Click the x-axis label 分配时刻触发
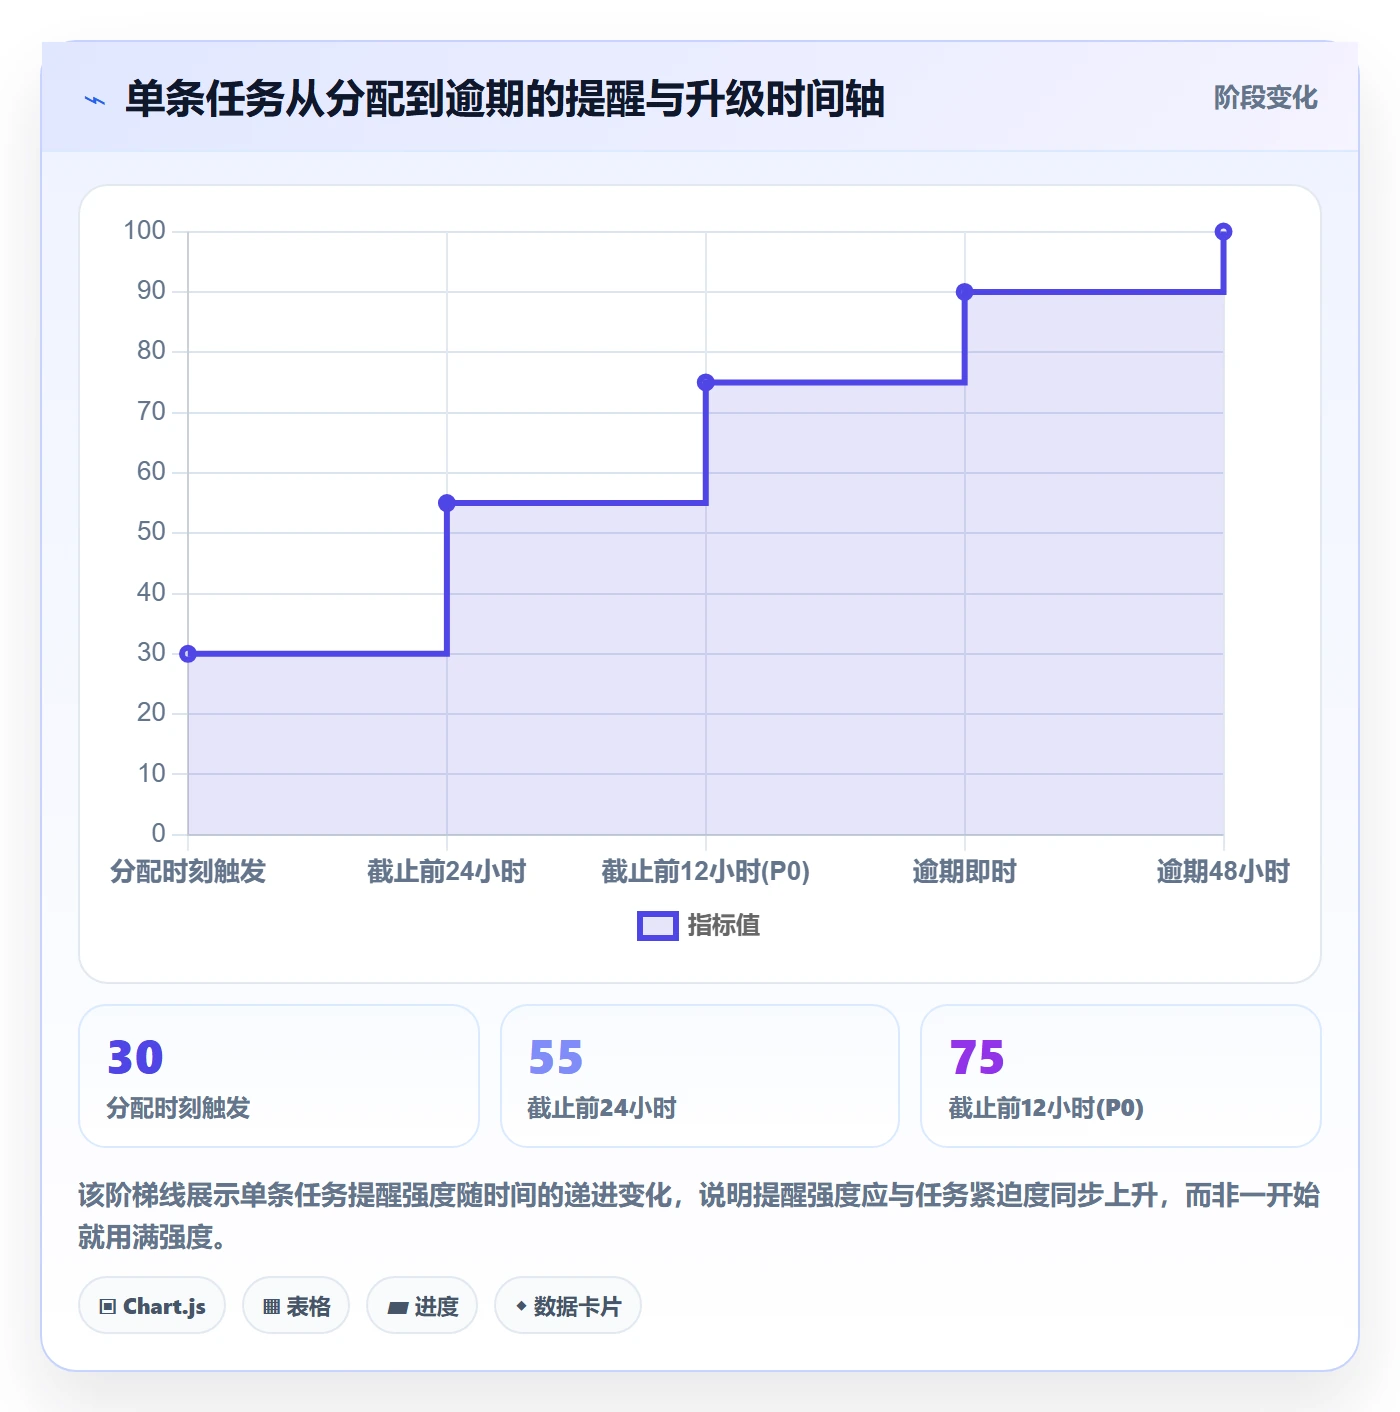The image size is (1400, 1412). [x=188, y=872]
